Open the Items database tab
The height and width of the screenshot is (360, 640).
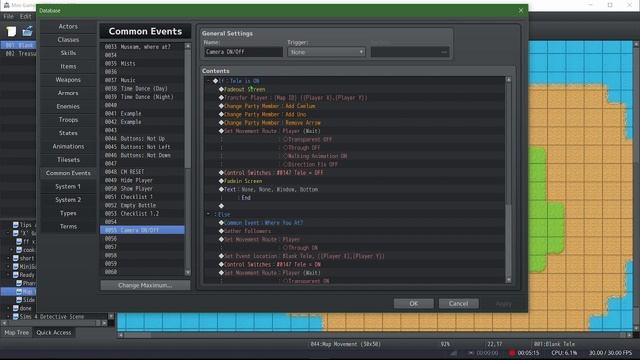[x=68, y=67]
